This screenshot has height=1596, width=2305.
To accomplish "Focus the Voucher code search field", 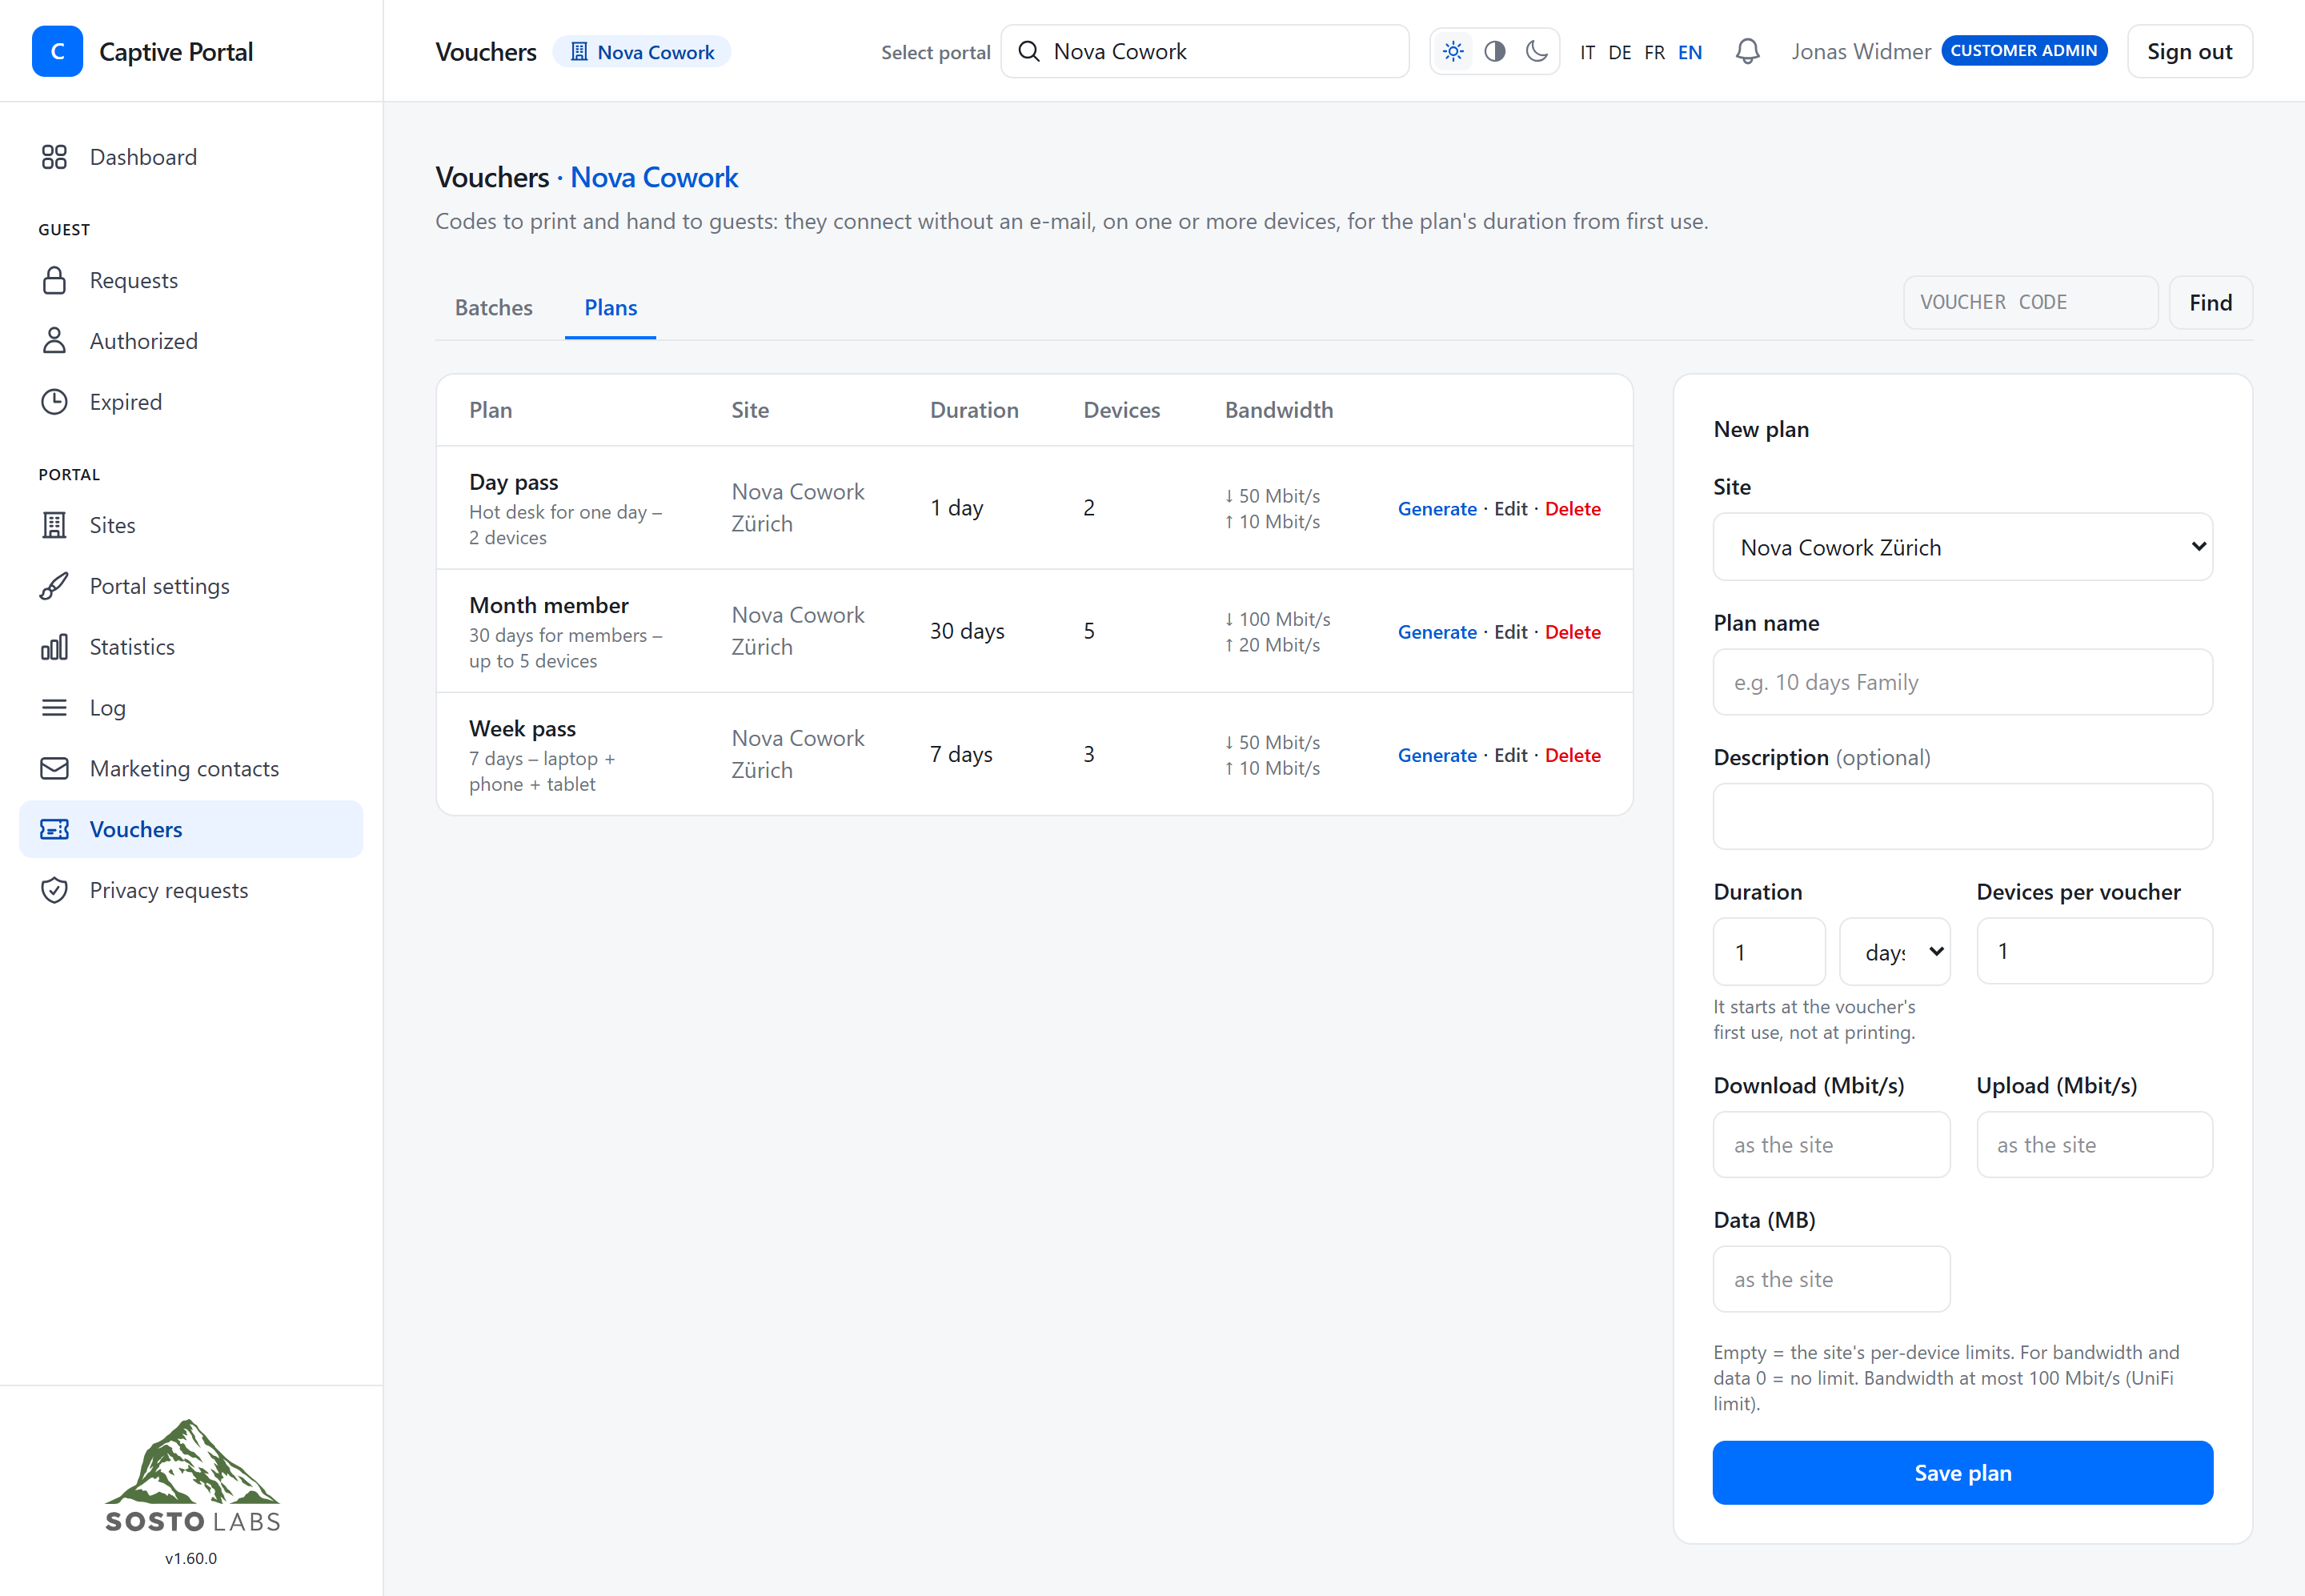I will pos(2030,302).
